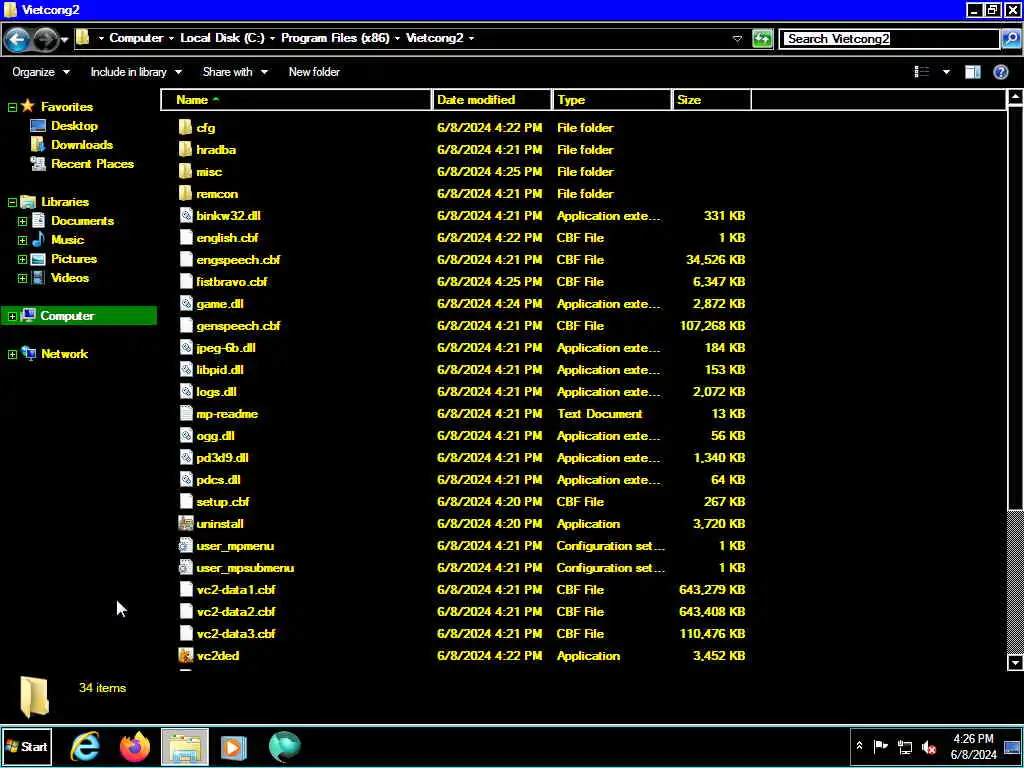The height and width of the screenshot is (768, 1024).
Task: Click the scrollbar up arrow
Action: pyautogui.click(x=1015, y=98)
